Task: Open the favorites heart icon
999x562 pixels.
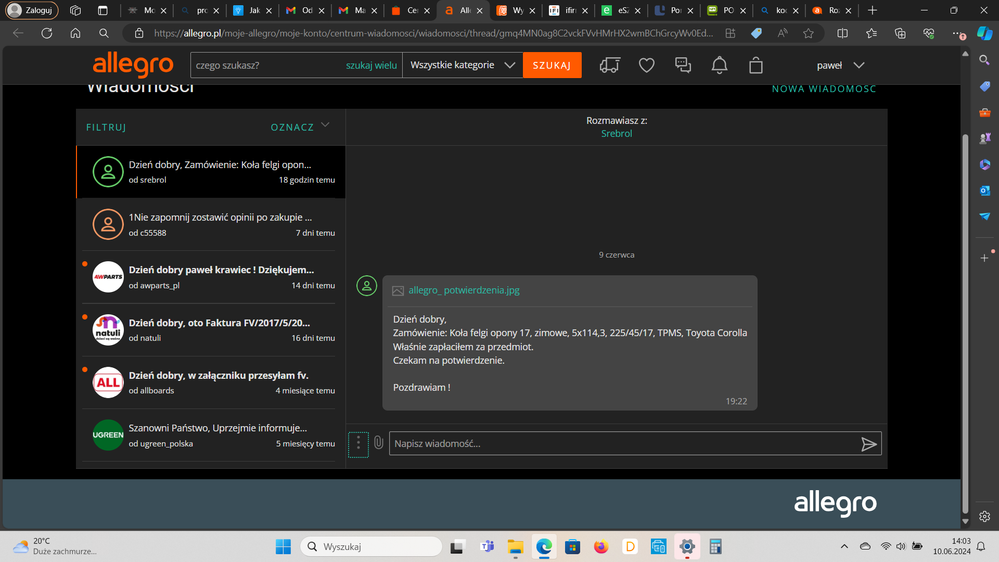Action: coord(647,65)
